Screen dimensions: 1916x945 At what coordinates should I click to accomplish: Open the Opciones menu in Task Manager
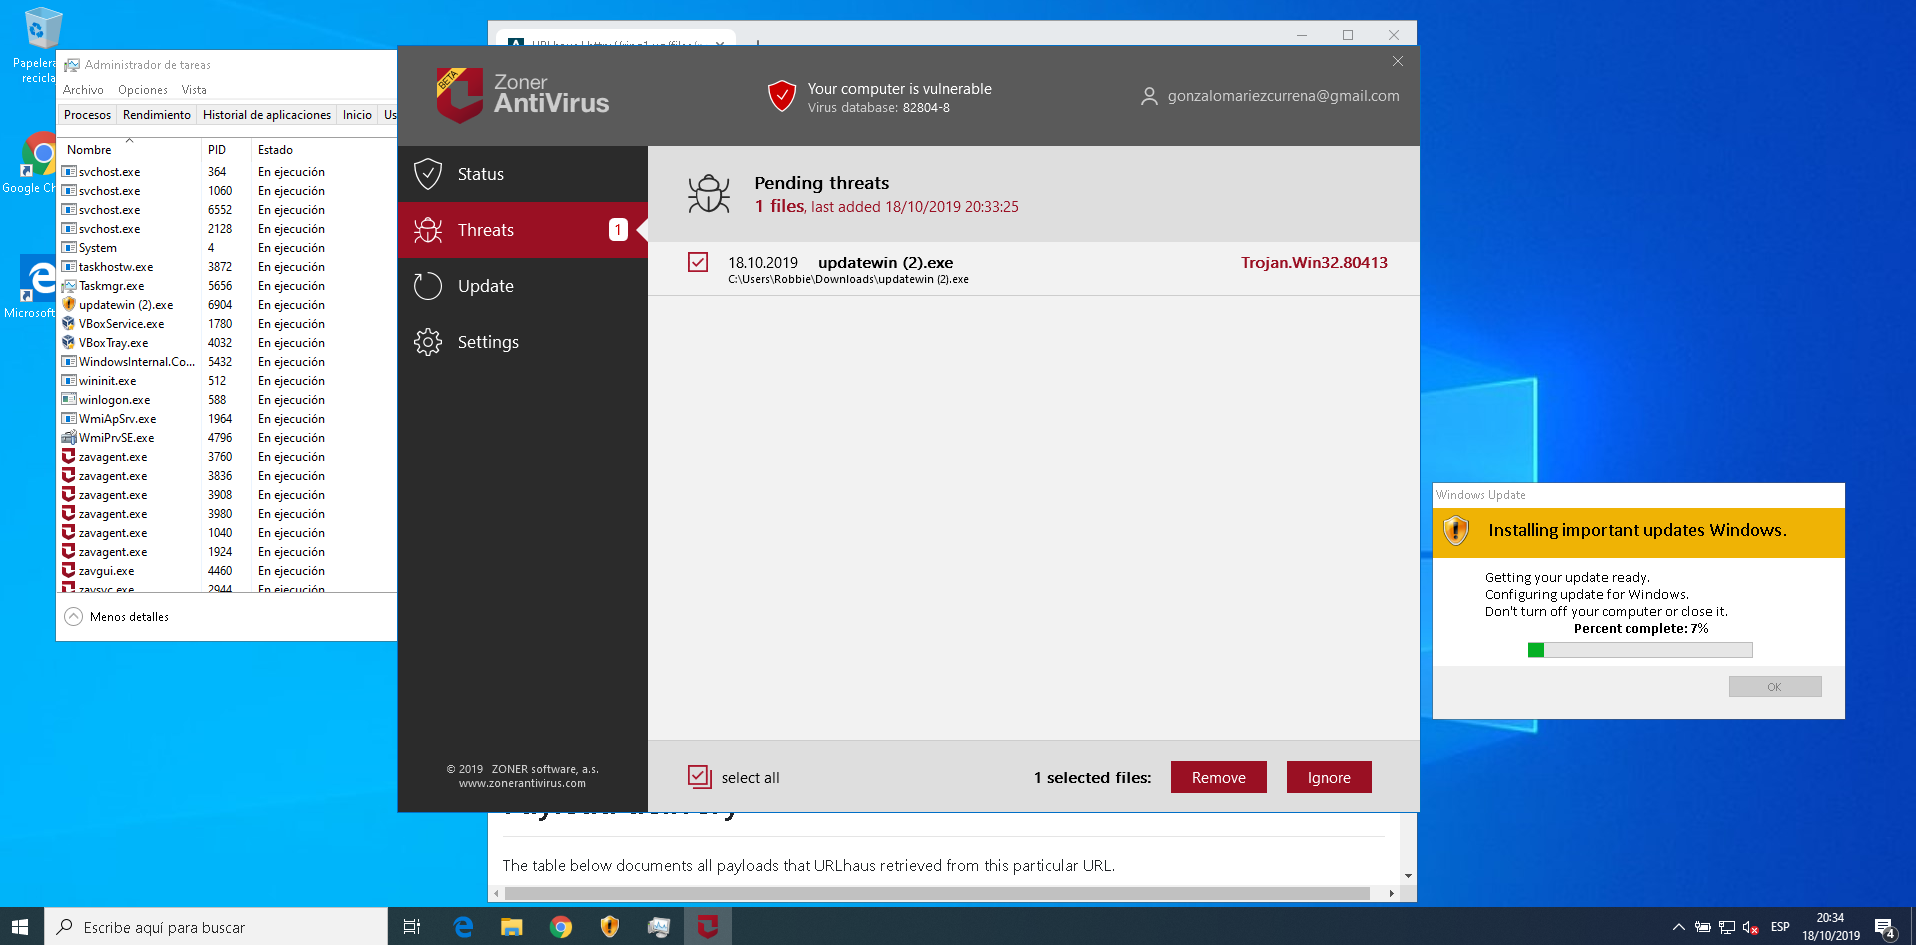click(x=143, y=90)
